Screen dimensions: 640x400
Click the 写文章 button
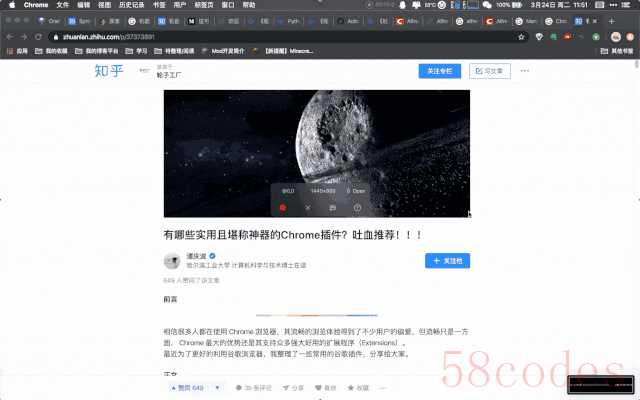[491, 71]
